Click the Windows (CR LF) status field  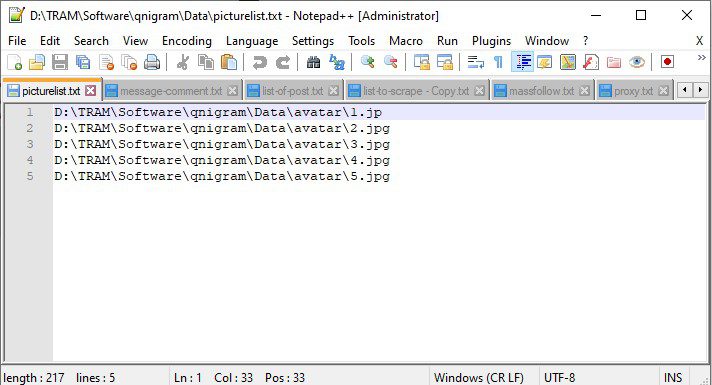click(x=479, y=377)
